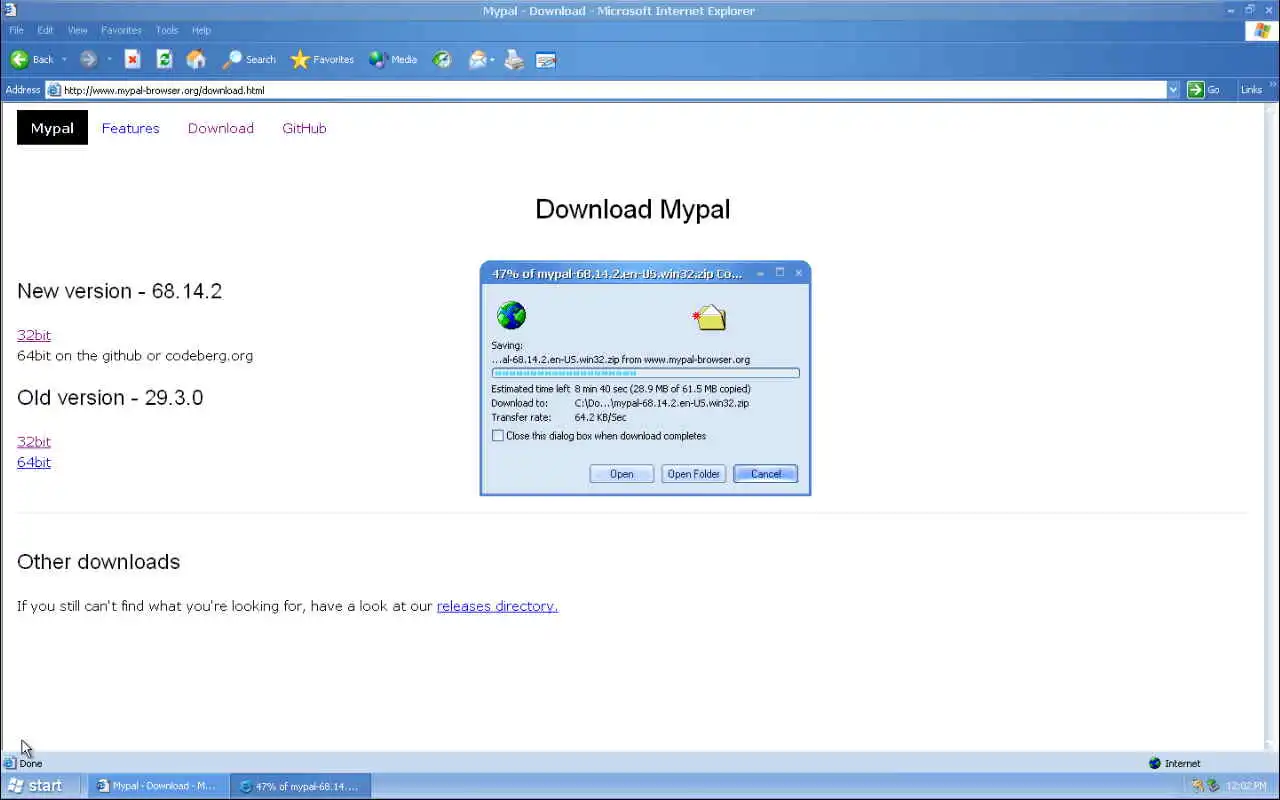The image size is (1280, 800).
Task: Click the taskbar clock
Action: pyautogui.click(x=1246, y=786)
